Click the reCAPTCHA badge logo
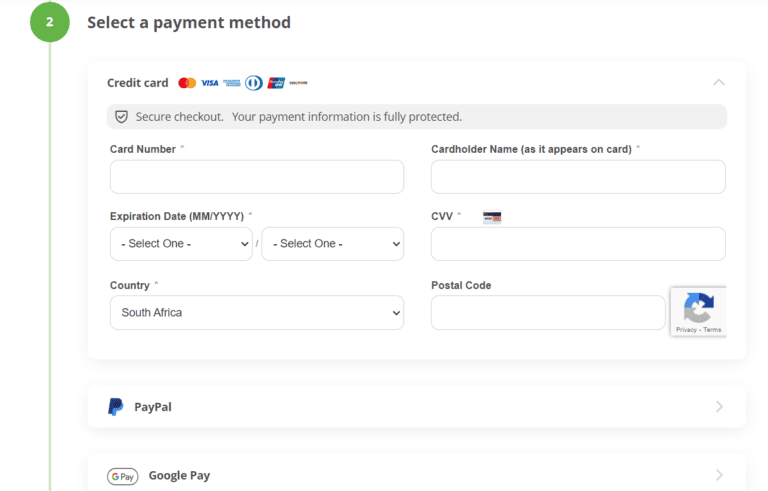This screenshot has width=768, height=491. (x=698, y=307)
